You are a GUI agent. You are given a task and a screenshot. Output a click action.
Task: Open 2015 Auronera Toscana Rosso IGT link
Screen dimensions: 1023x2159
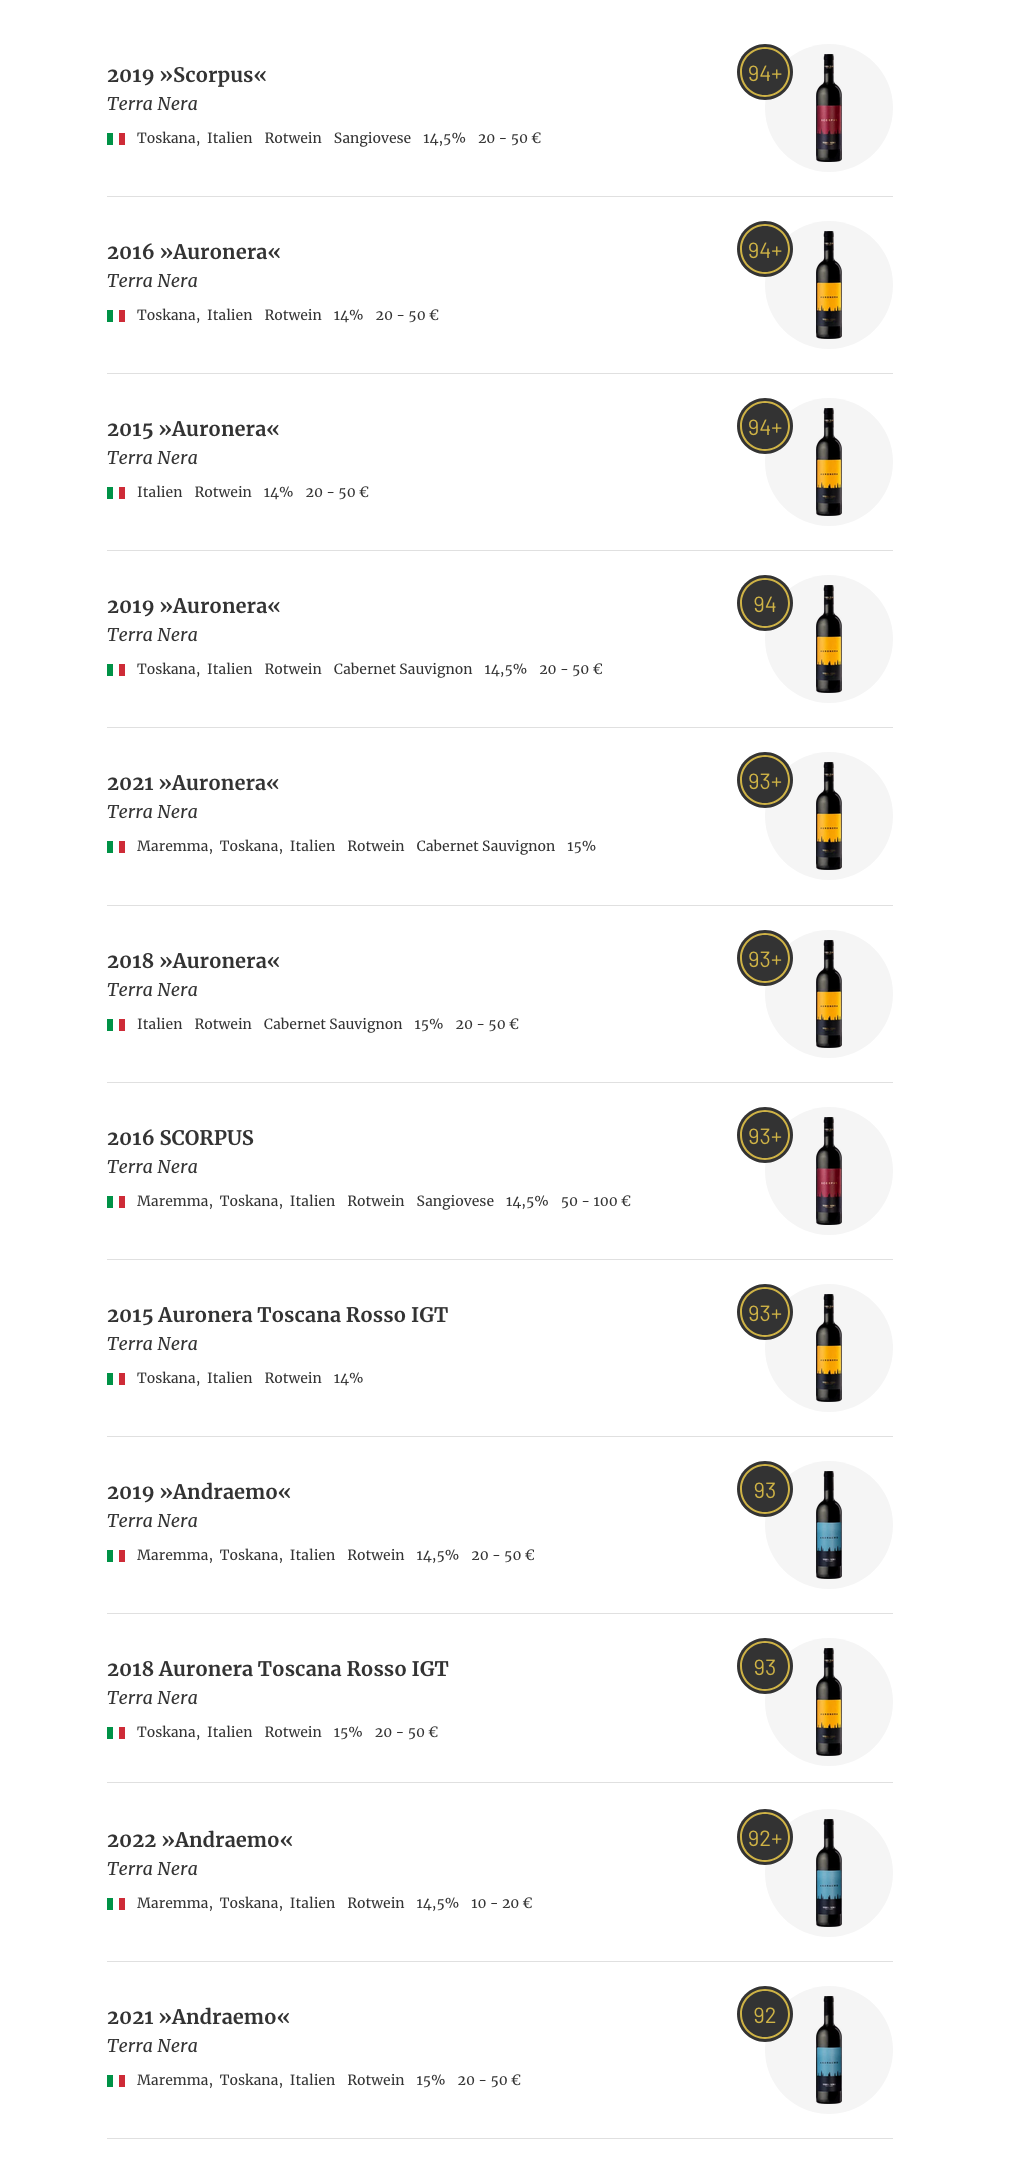pos(277,1315)
